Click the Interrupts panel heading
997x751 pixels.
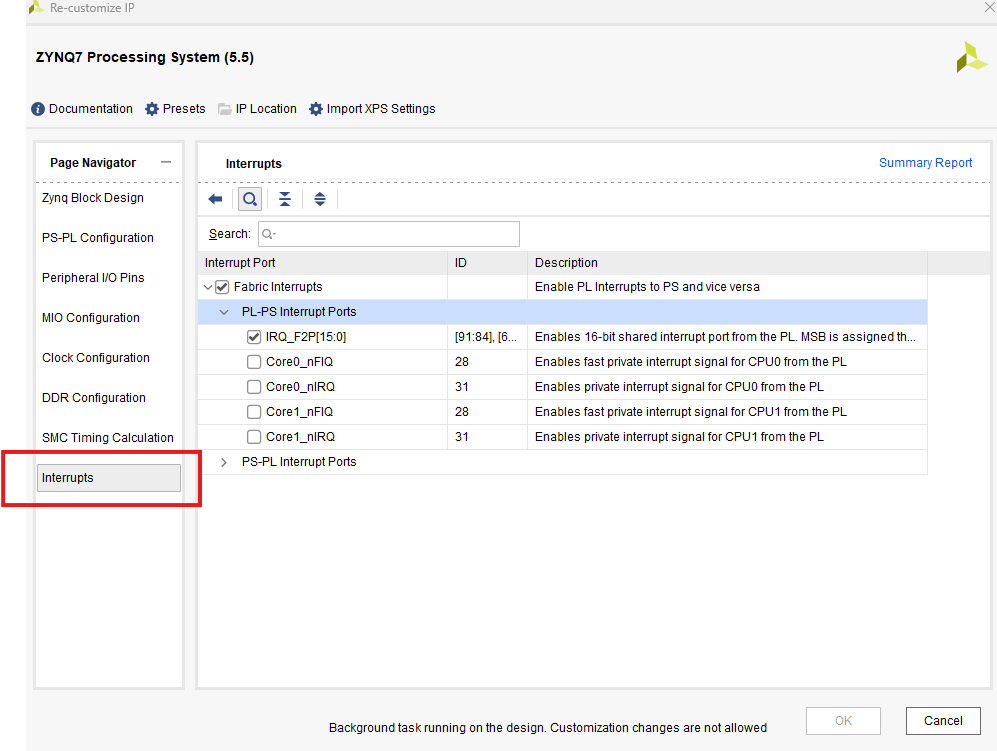click(x=254, y=164)
